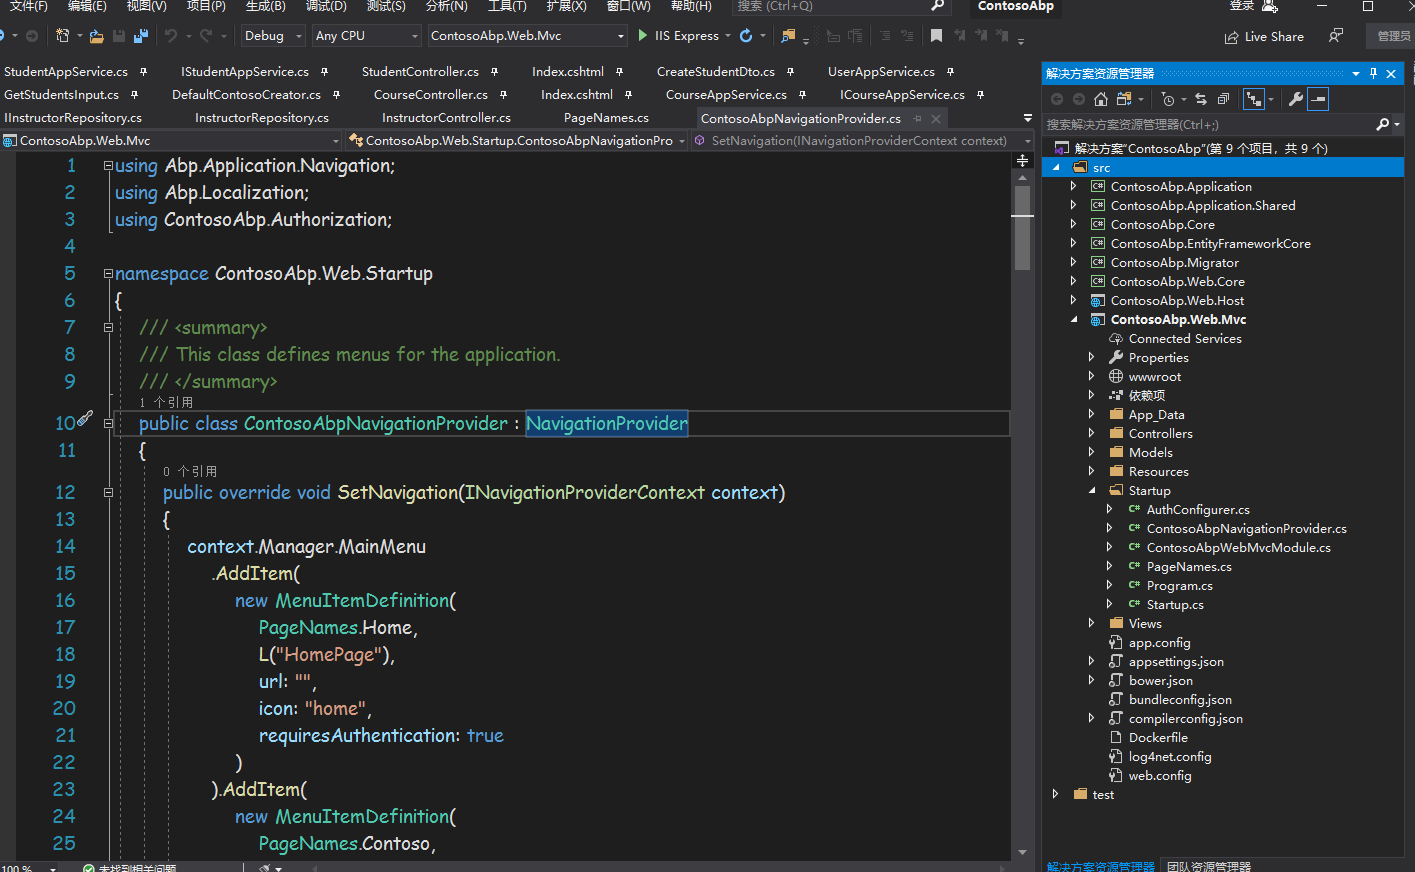Viewport: 1415px width, 872px height.
Task: Click the Live Share button label
Action: [x=1274, y=37]
